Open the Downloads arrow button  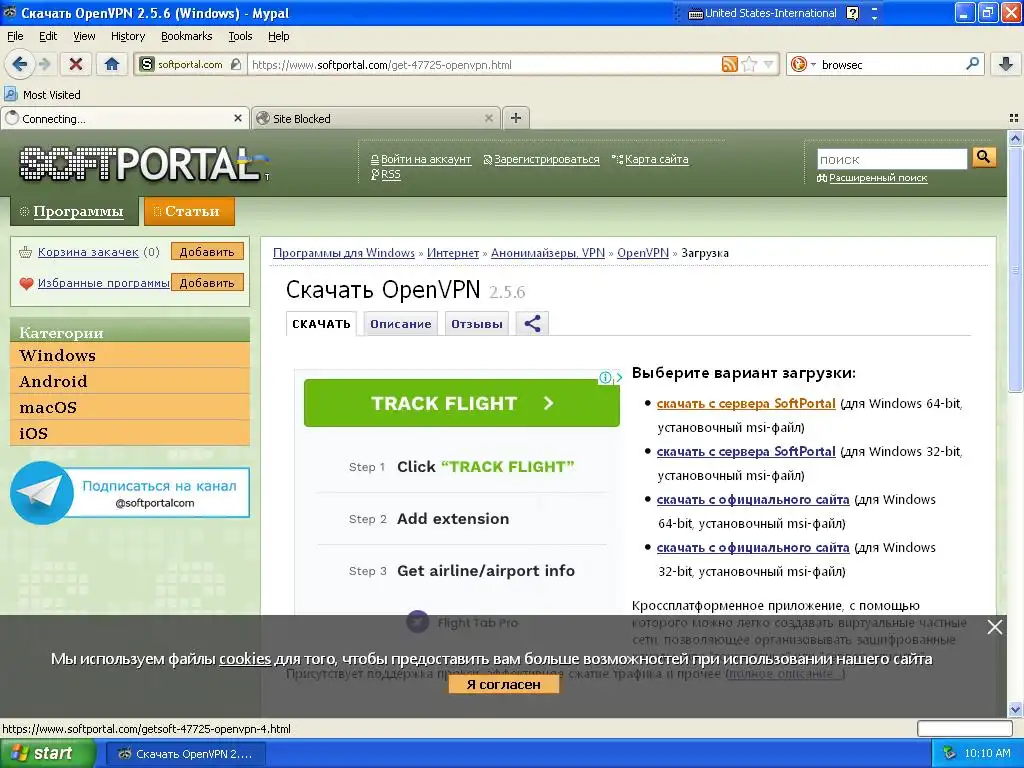(1006, 64)
